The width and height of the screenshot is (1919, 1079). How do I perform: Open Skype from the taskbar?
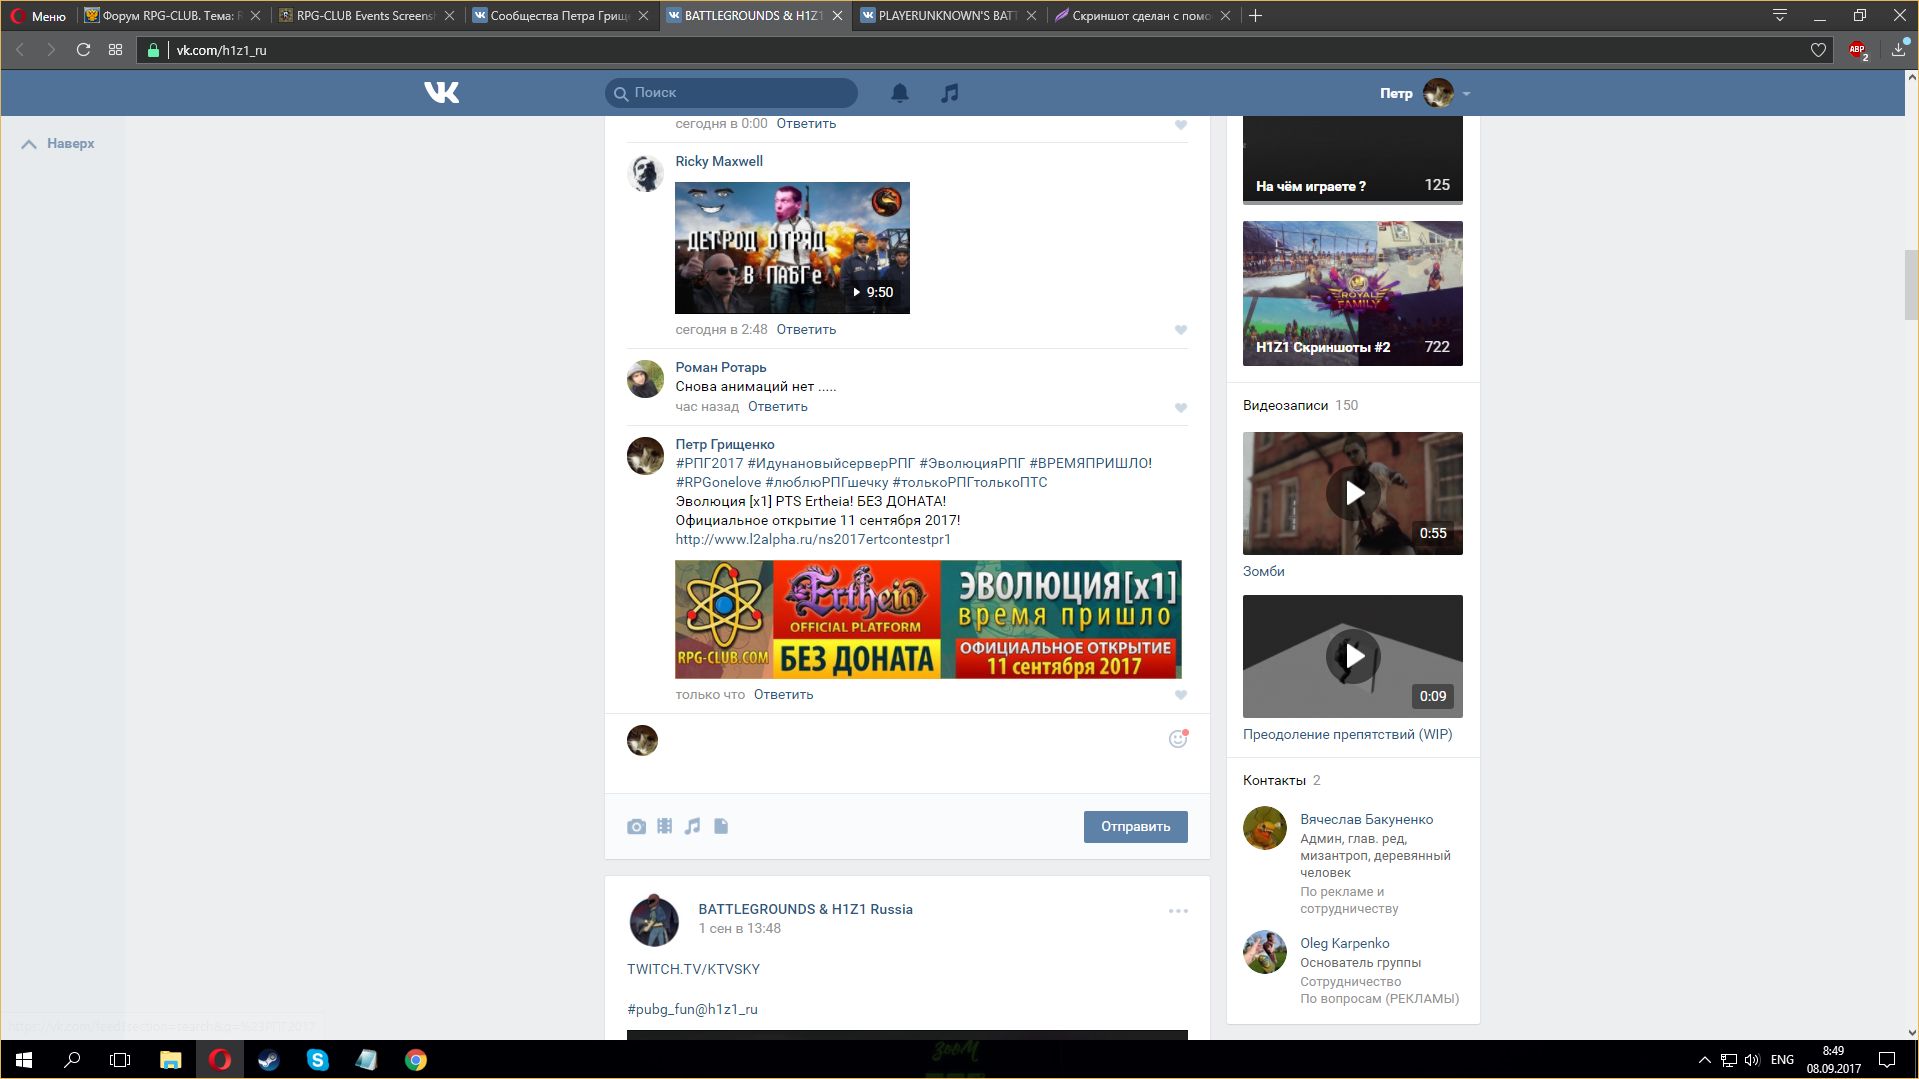317,1060
